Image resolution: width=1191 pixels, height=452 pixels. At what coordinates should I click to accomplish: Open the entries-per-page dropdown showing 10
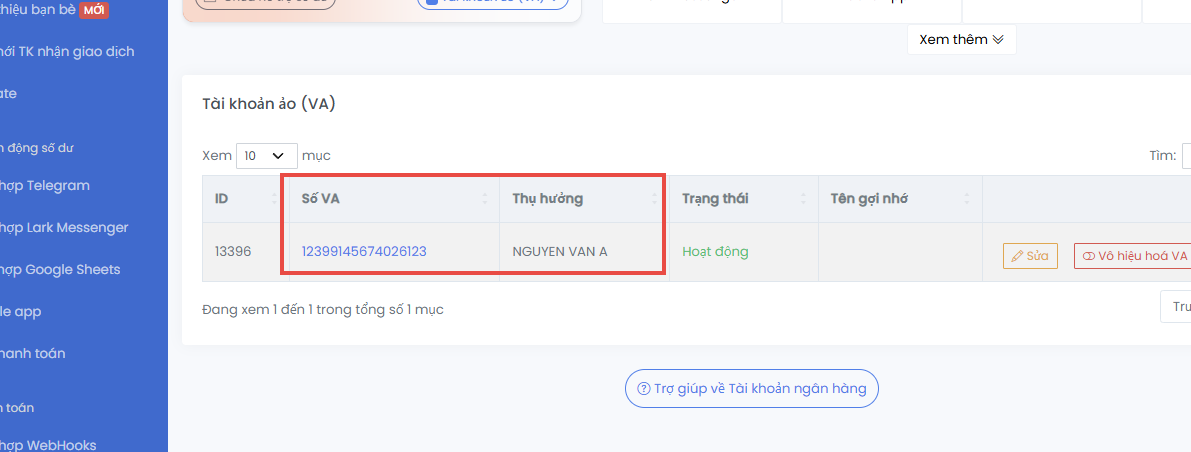266,156
